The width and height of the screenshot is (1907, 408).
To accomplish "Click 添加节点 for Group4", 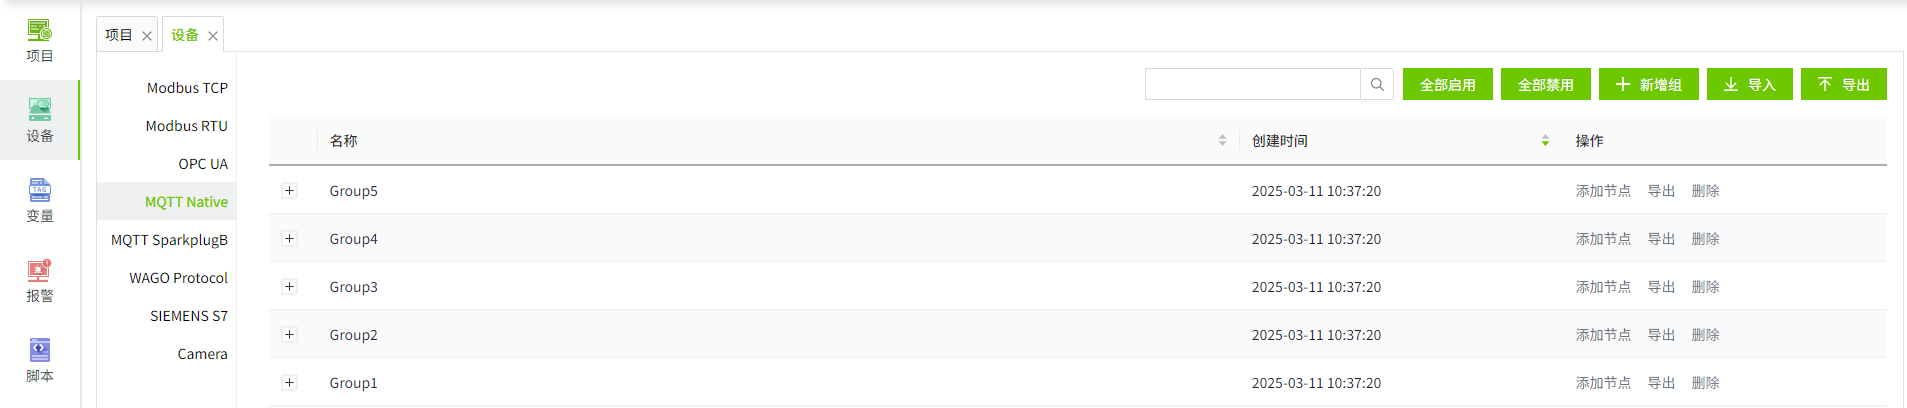I will point(1603,239).
